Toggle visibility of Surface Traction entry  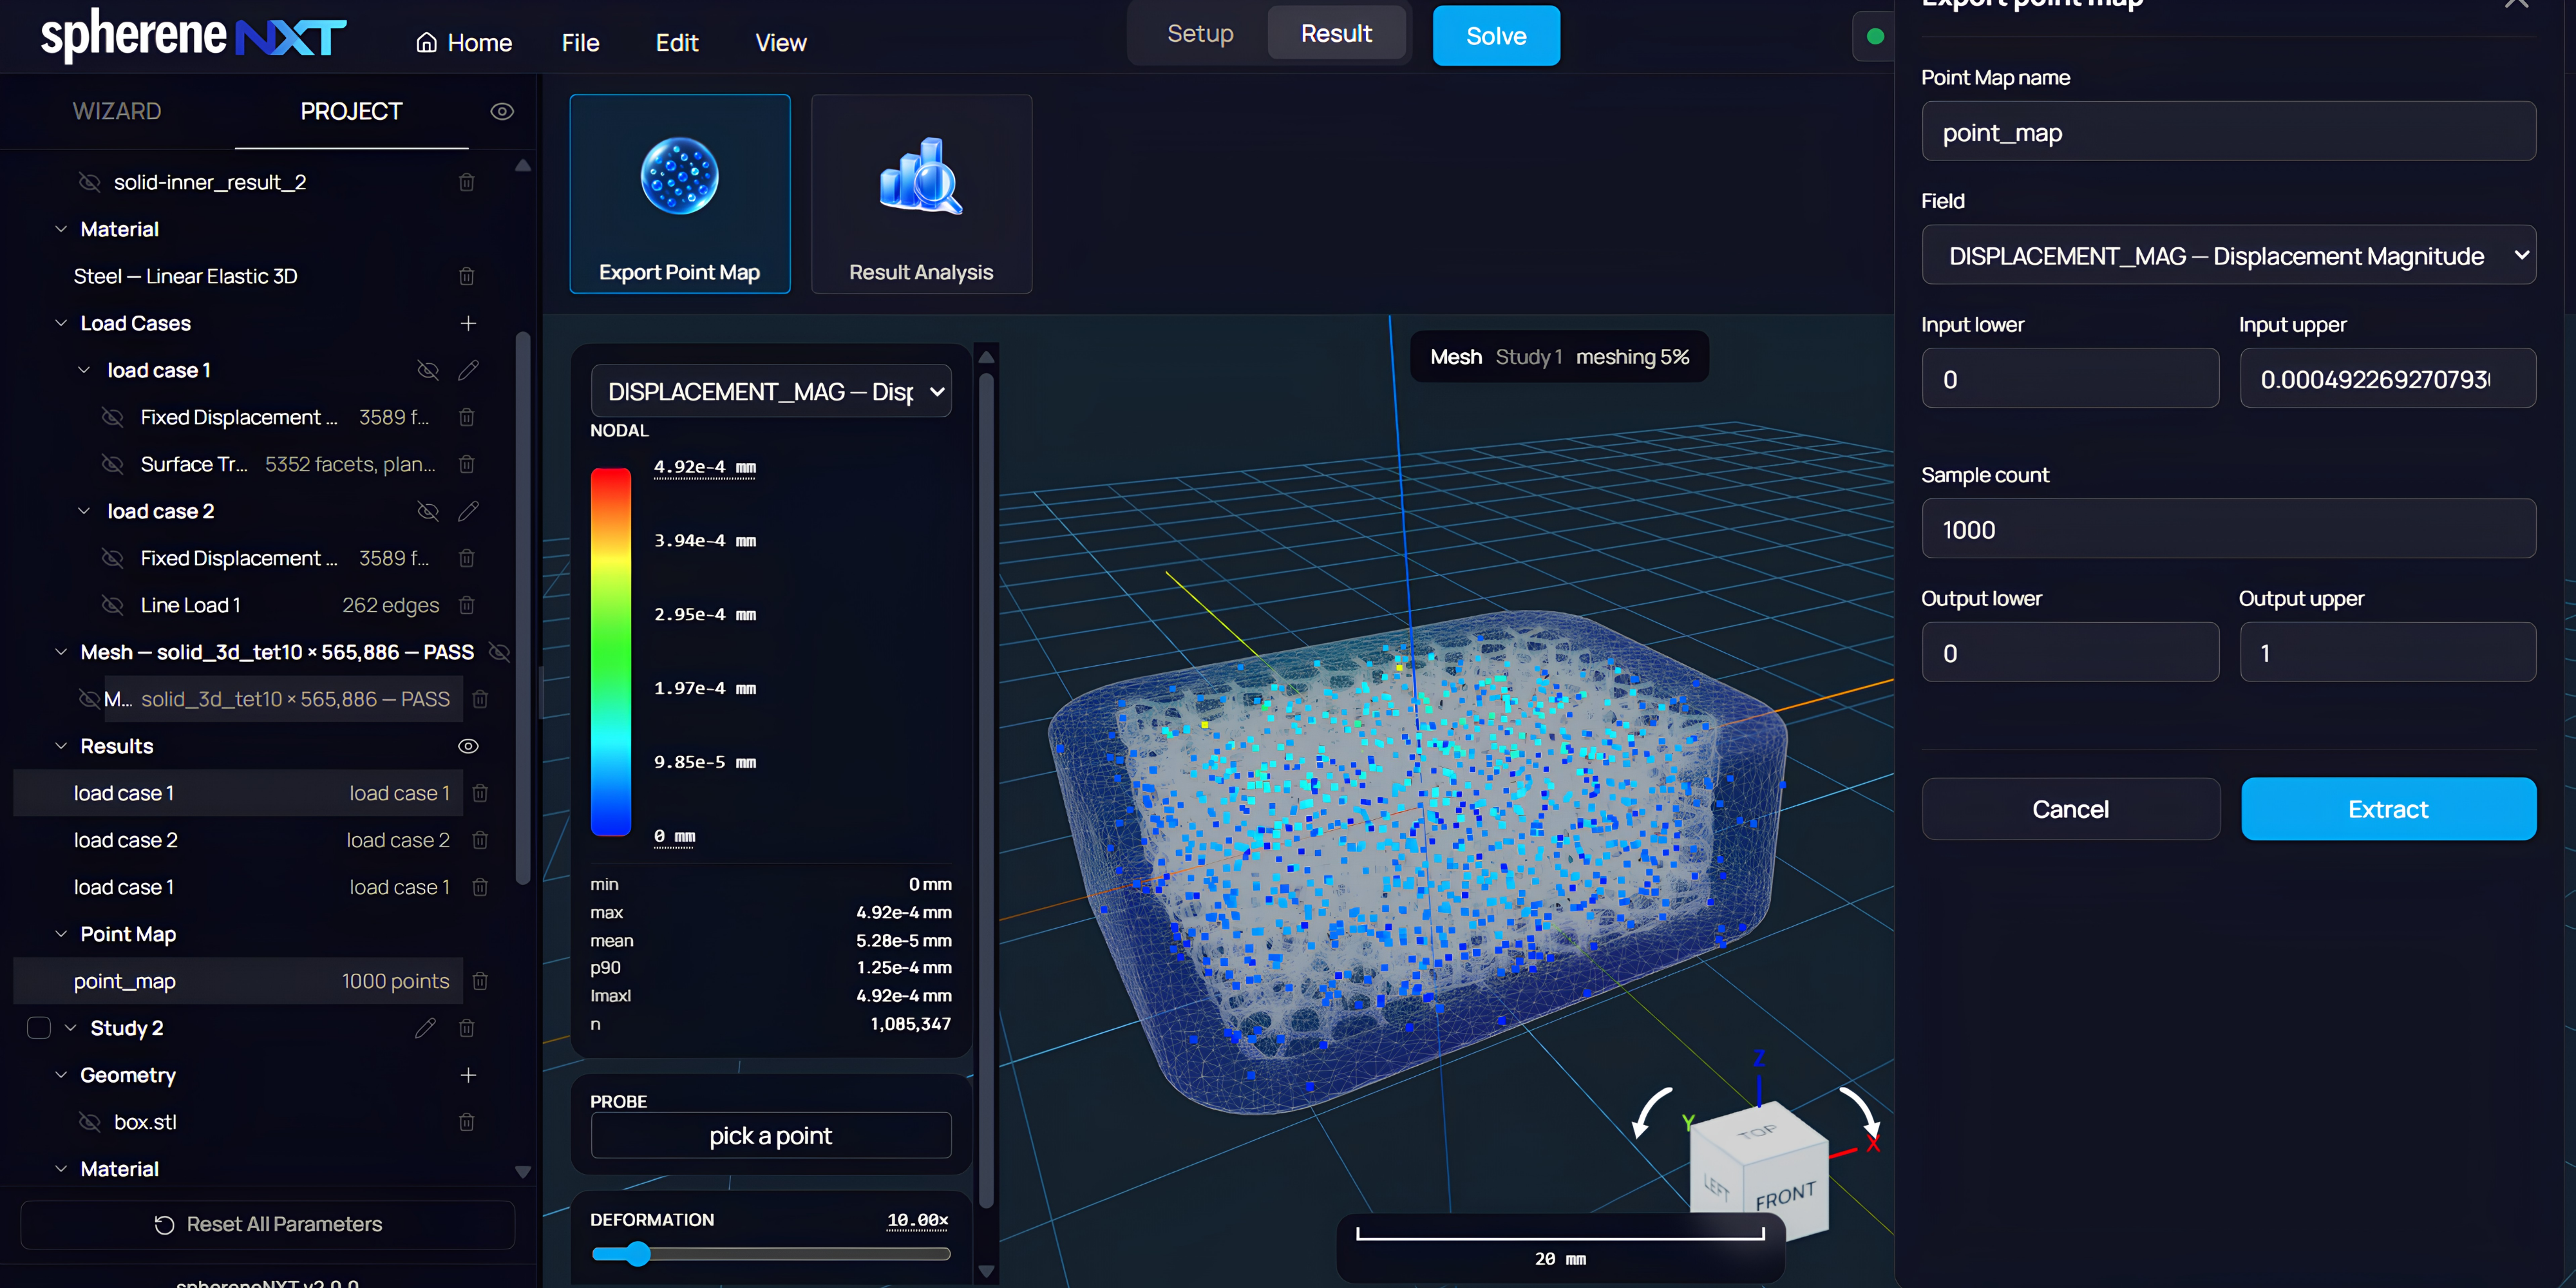113,464
